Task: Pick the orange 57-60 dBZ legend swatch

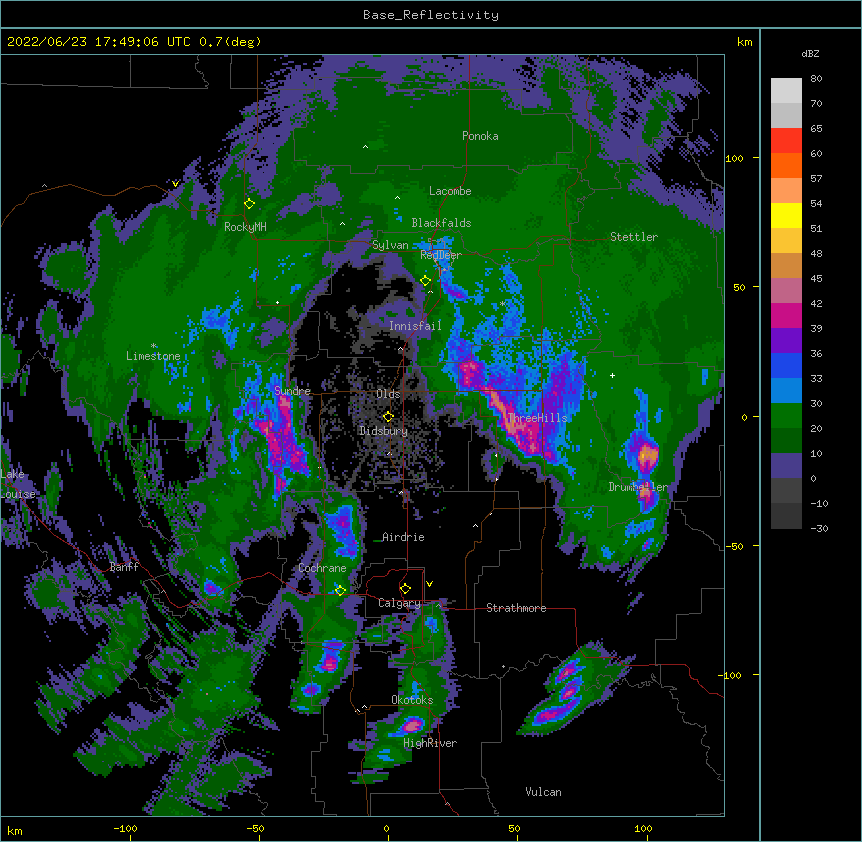Action: pos(786,165)
